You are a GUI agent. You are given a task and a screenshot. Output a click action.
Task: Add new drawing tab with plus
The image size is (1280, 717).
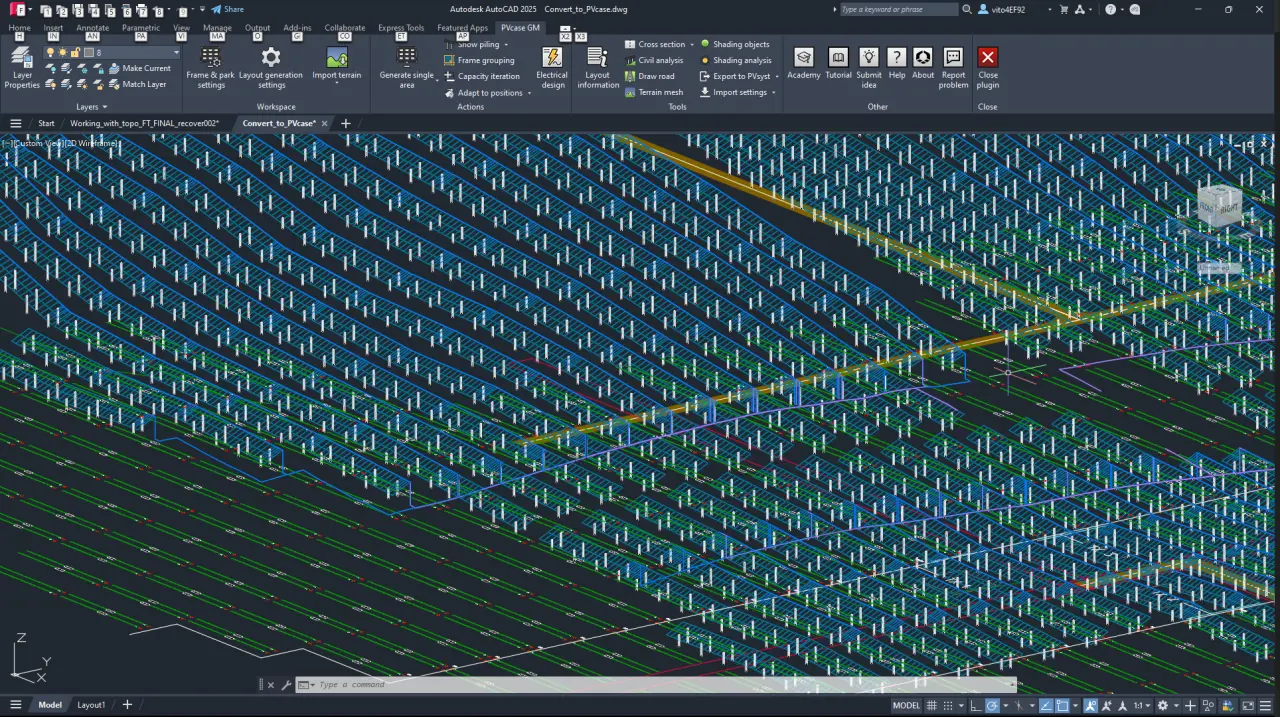(x=345, y=123)
